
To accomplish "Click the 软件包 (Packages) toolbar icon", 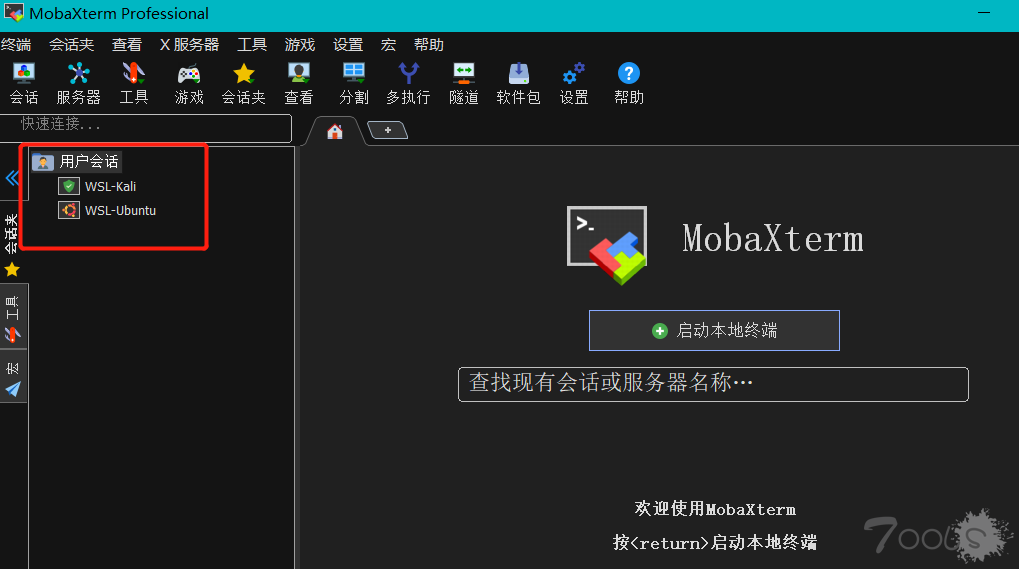I will pyautogui.click(x=519, y=84).
